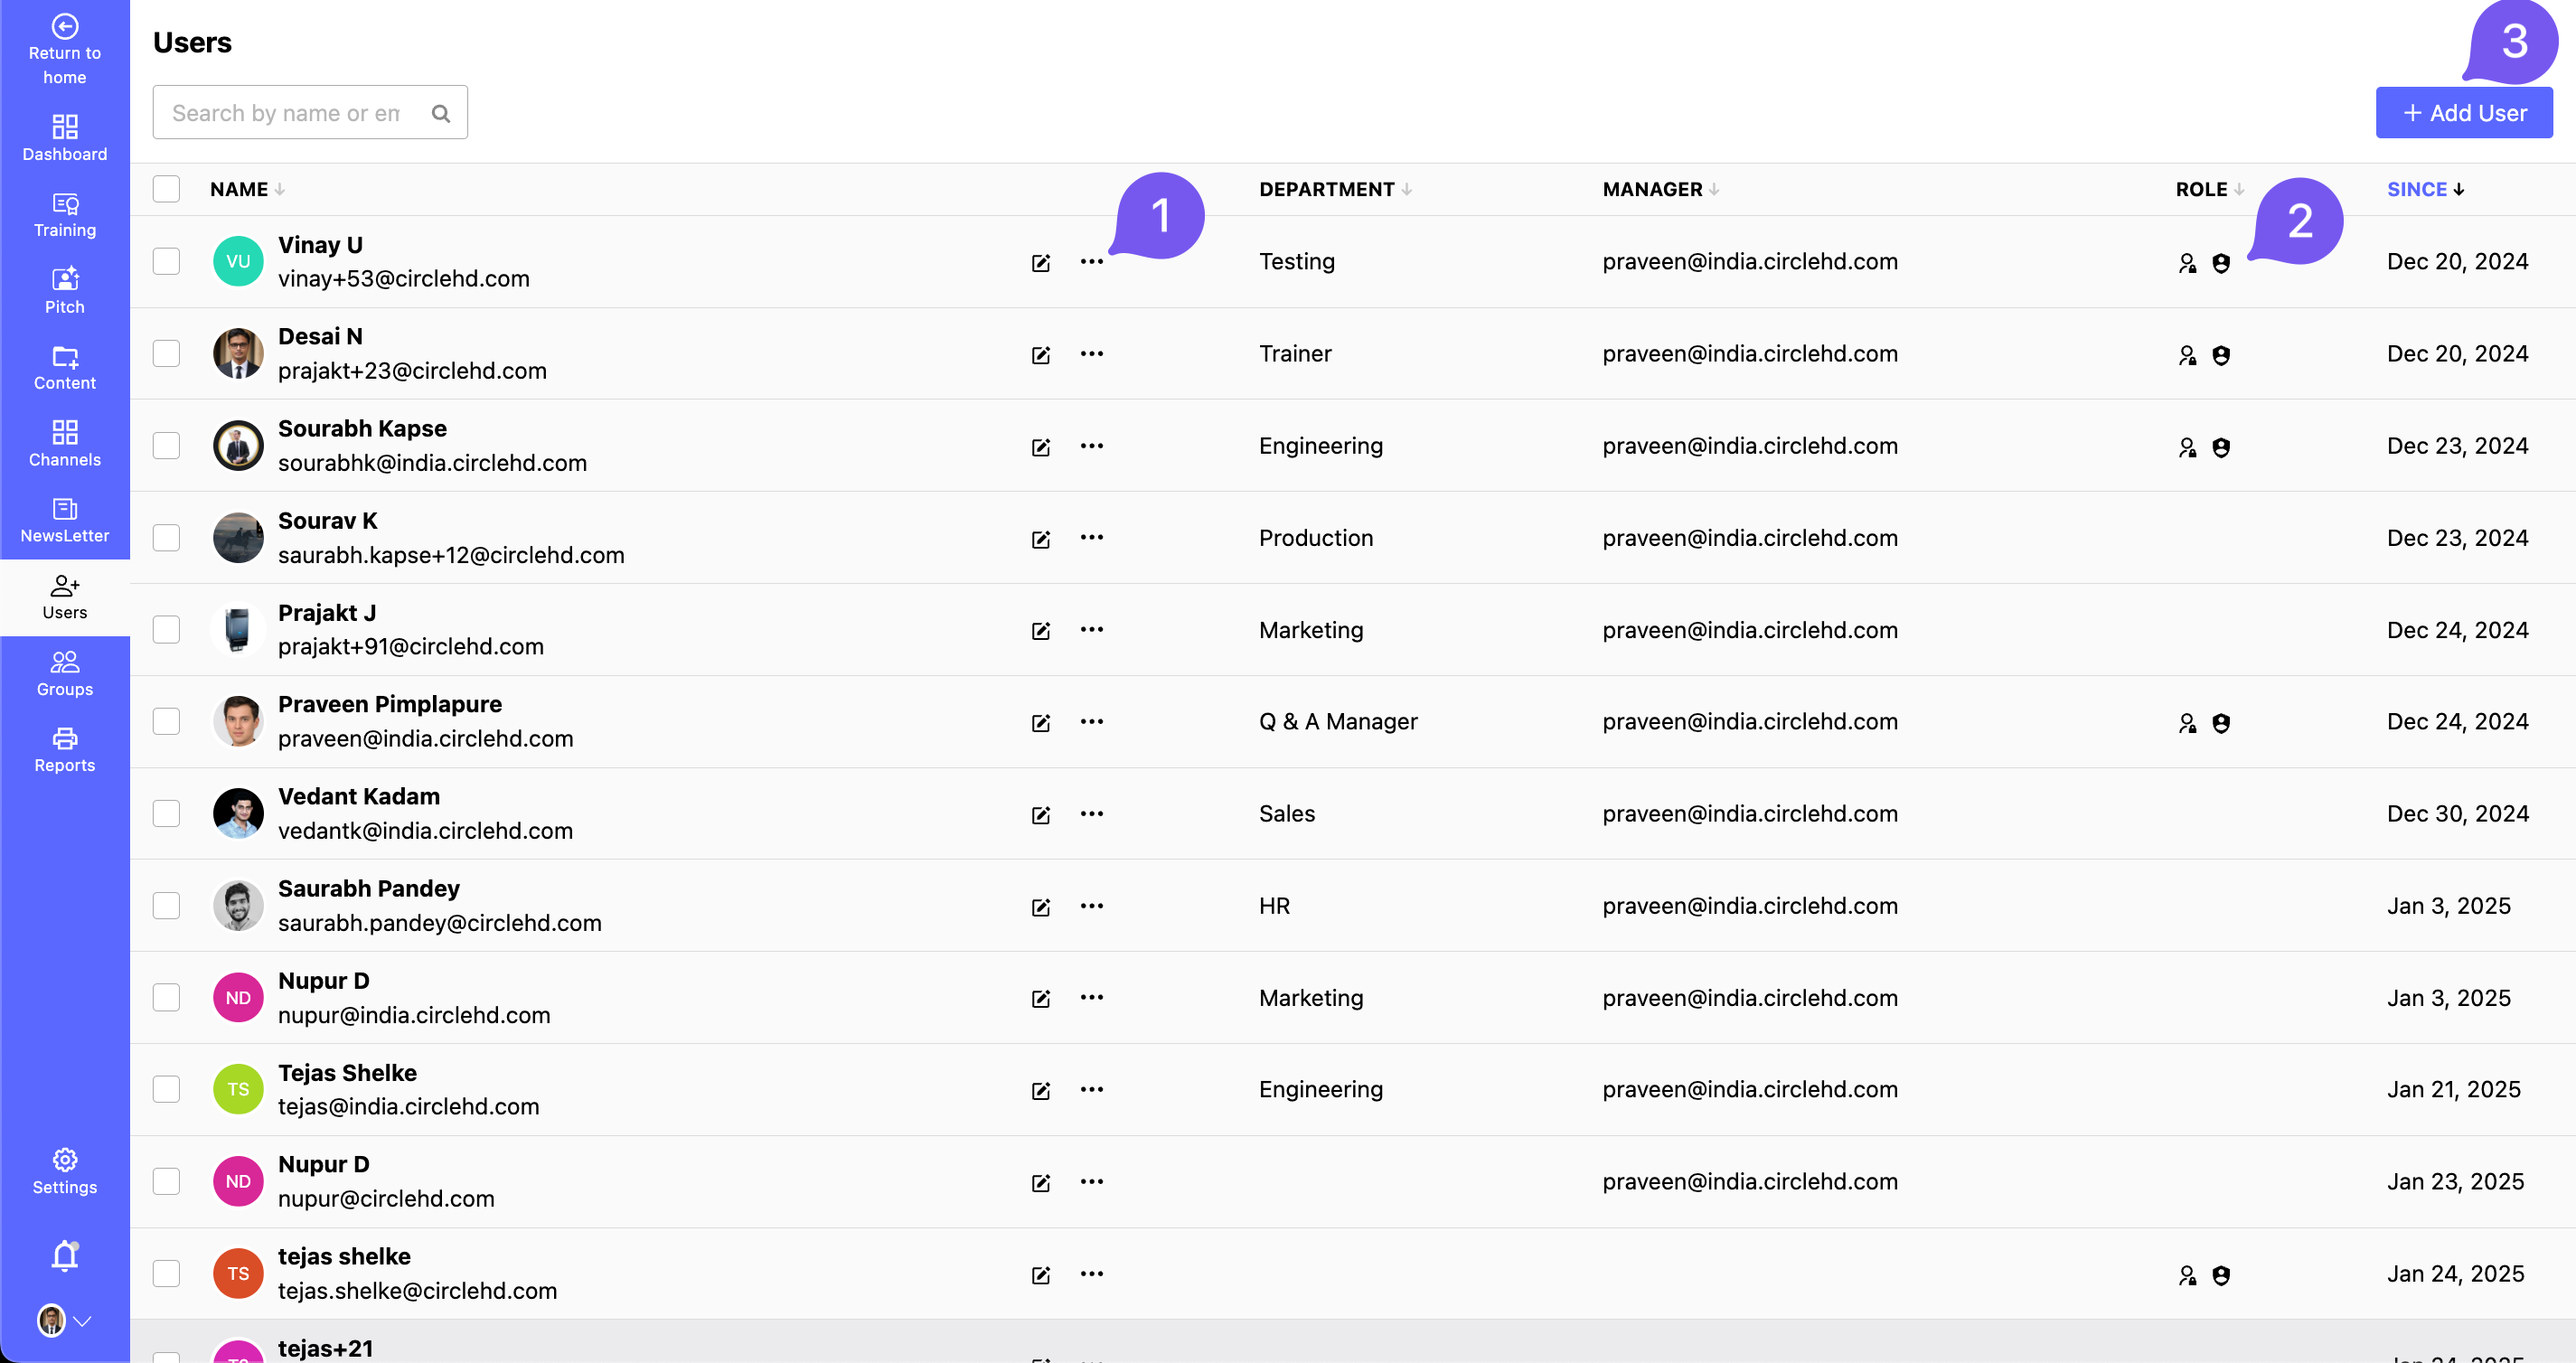Click the edit icon for Vinay U

click(1040, 263)
